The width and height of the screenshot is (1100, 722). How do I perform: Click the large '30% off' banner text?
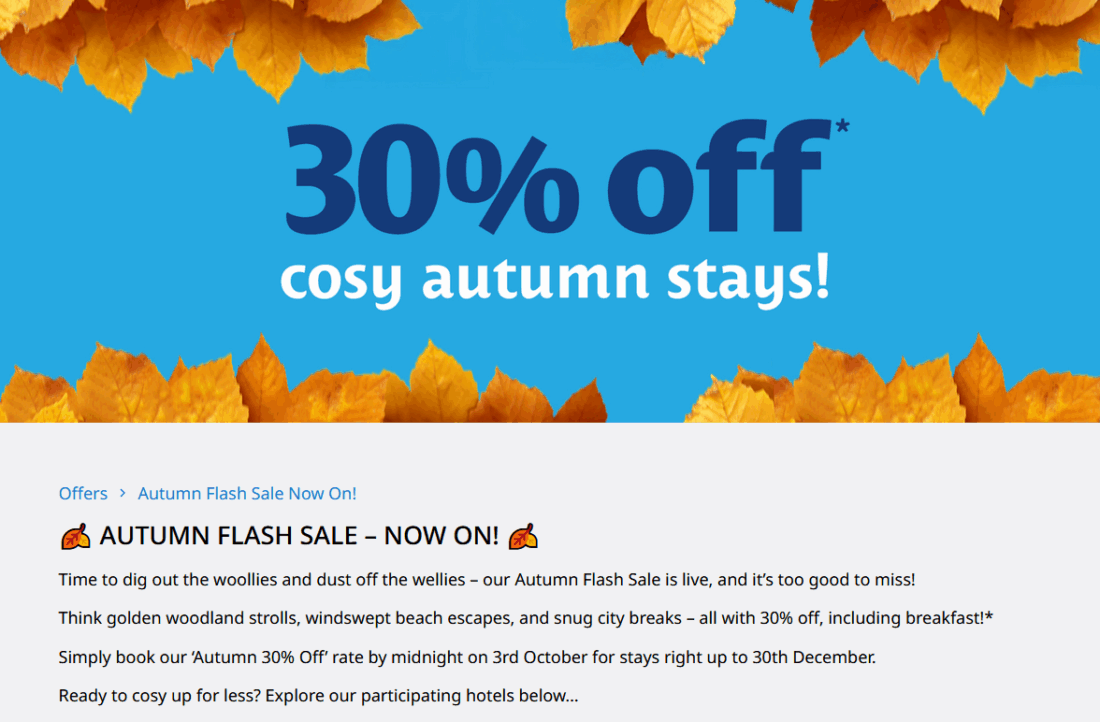pos(555,181)
